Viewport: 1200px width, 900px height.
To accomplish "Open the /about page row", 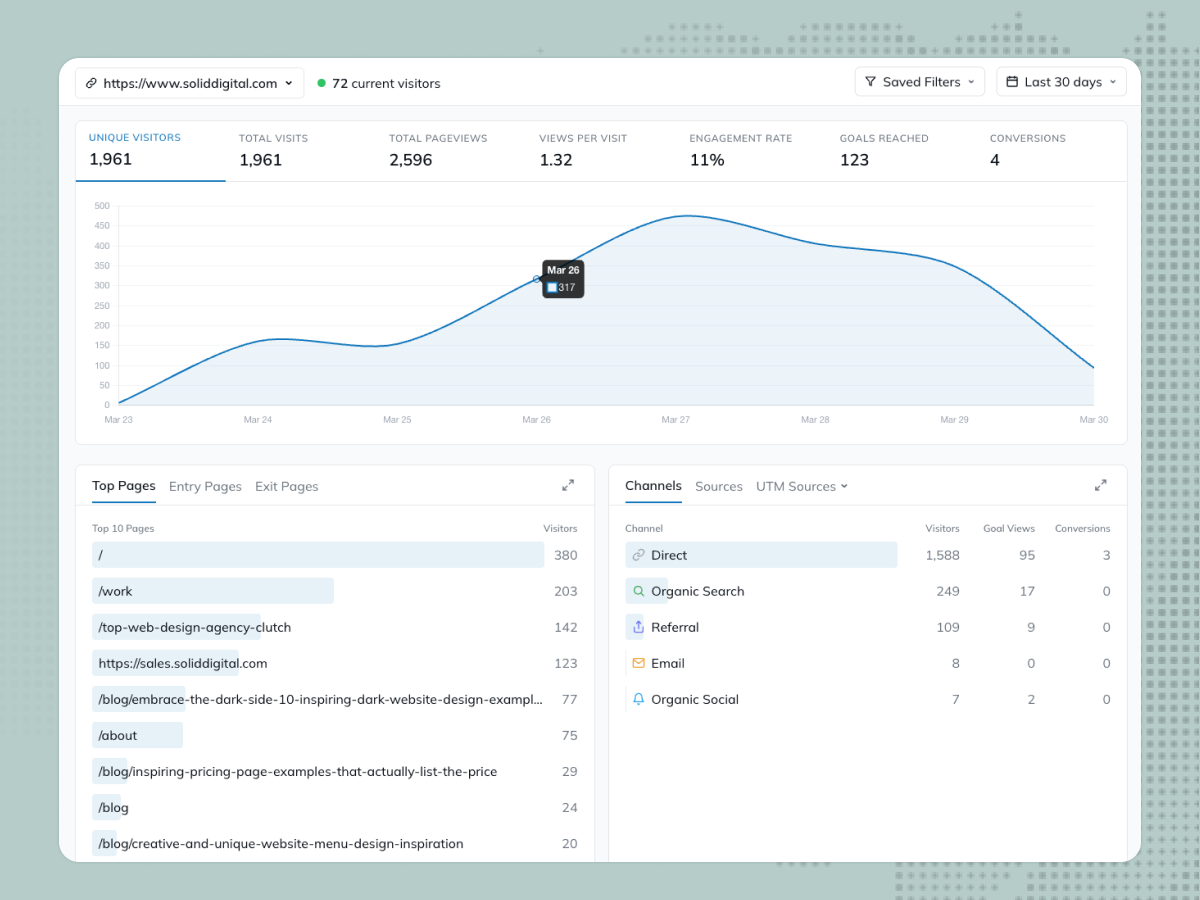I will (335, 735).
